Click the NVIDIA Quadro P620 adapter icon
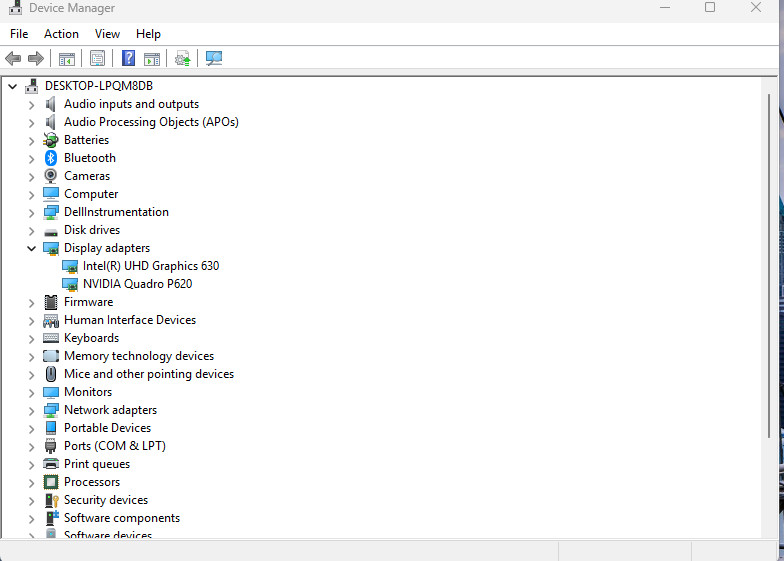 coord(70,284)
